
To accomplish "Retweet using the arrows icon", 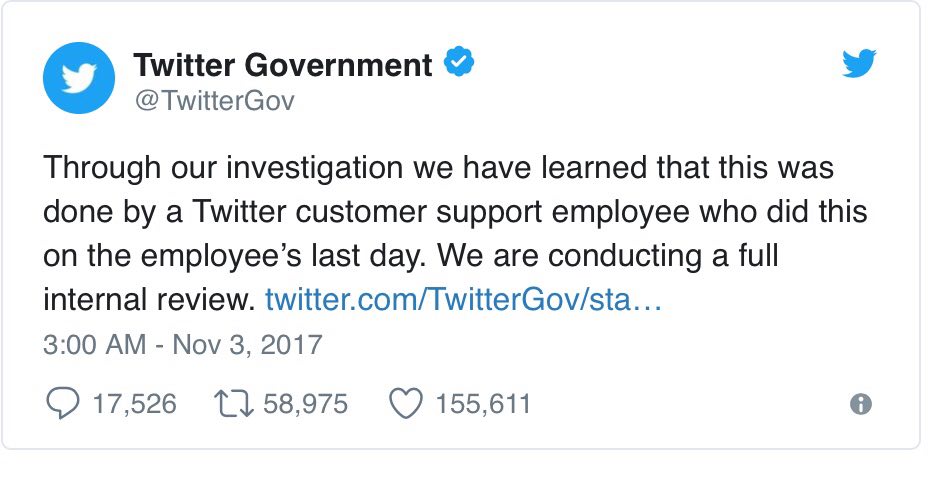I will (x=234, y=404).
